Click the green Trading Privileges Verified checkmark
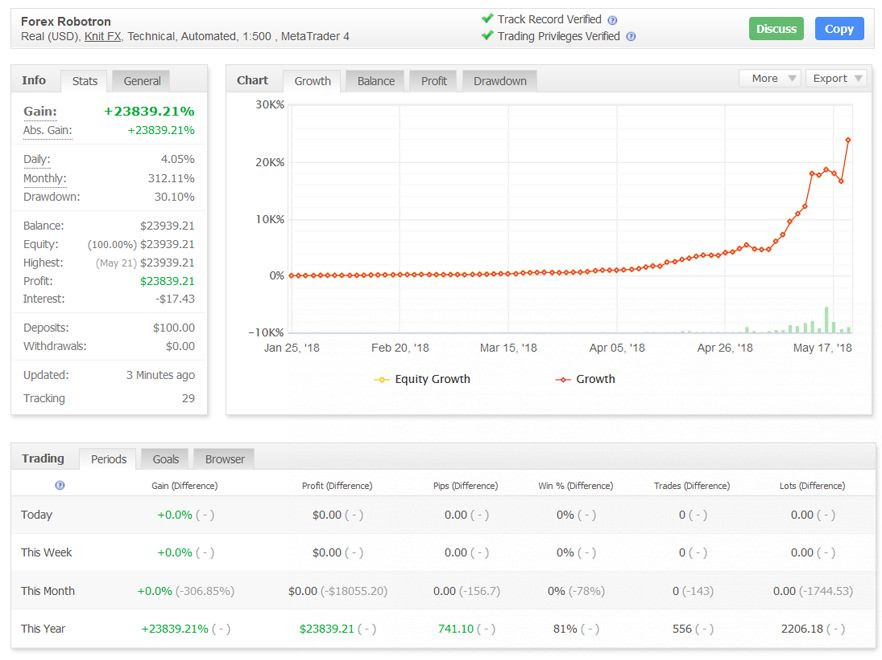 487,36
